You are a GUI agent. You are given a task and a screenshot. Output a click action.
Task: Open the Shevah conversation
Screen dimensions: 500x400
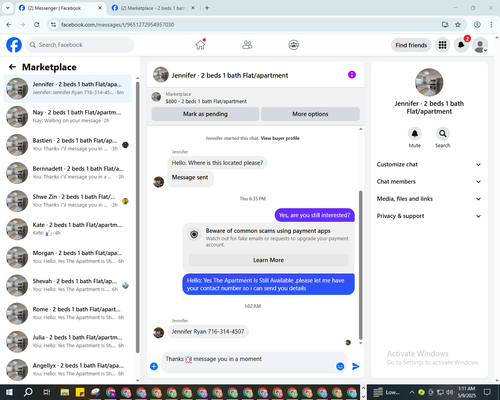67,285
